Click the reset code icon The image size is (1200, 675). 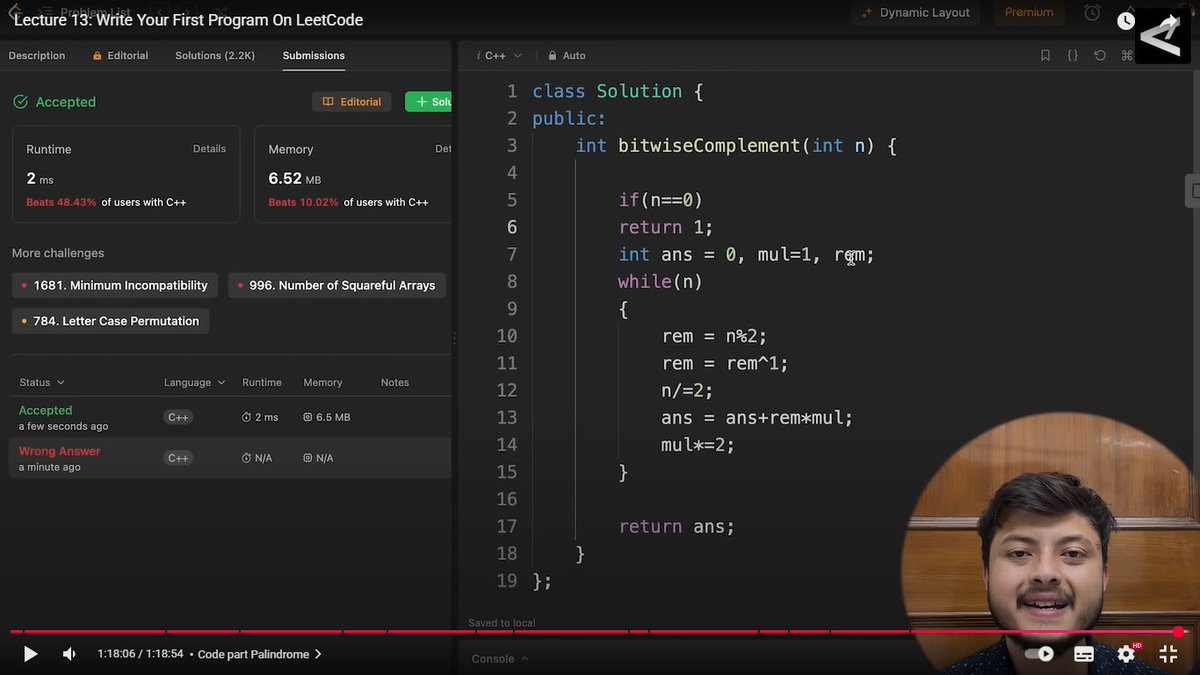click(x=1100, y=56)
